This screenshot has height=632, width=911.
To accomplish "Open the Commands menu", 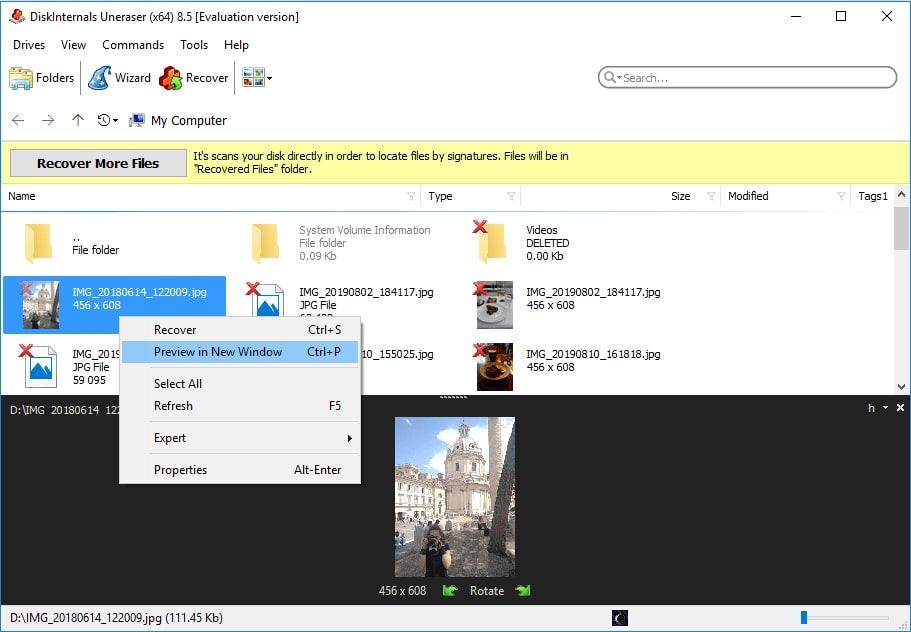I will (132, 45).
